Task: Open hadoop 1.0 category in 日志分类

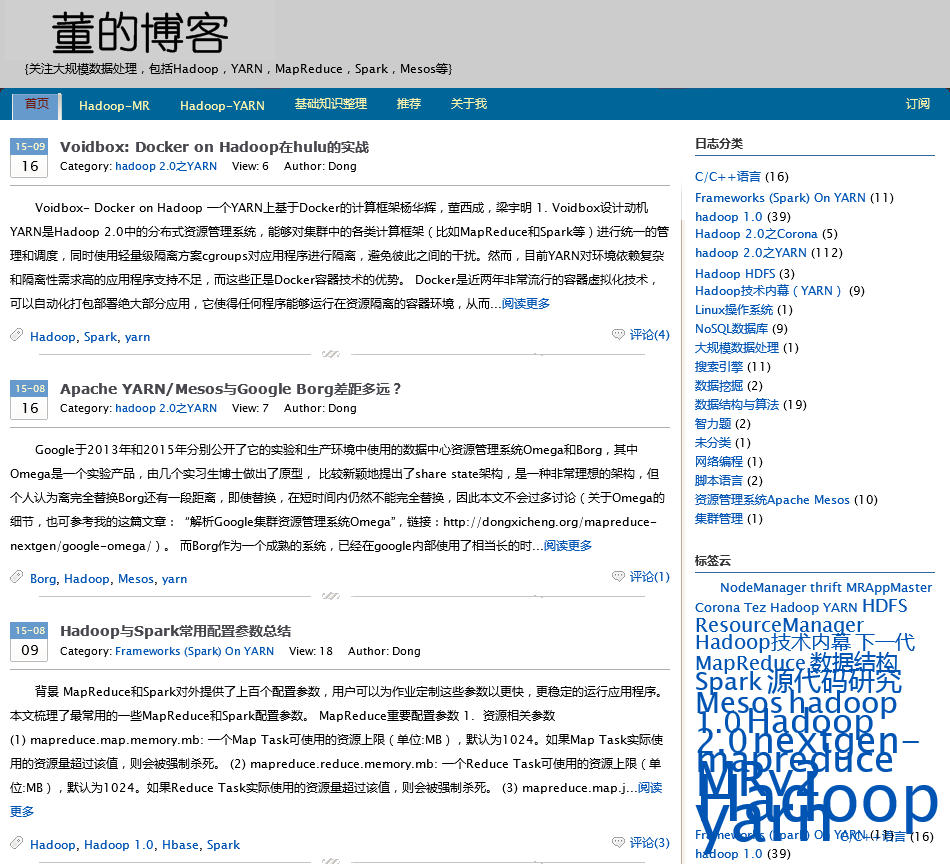Action: [729, 216]
